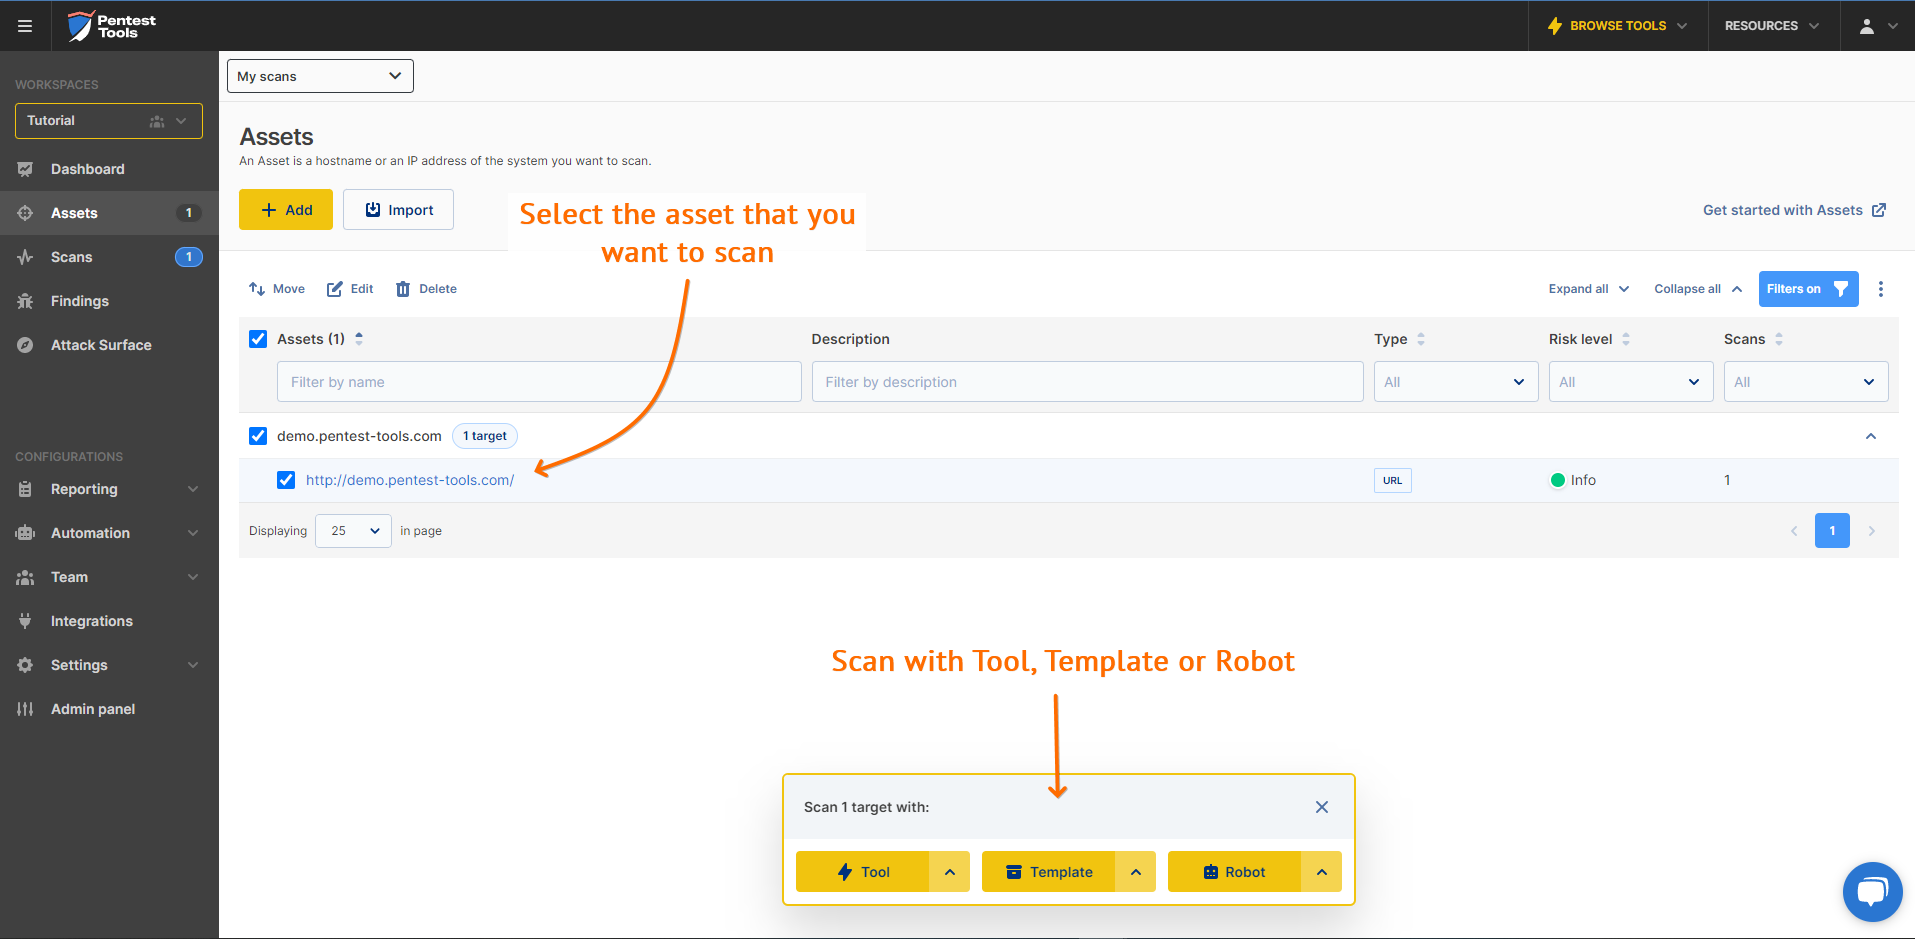Click the Move arrows icon
This screenshot has height=939, width=1915.
tap(257, 289)
